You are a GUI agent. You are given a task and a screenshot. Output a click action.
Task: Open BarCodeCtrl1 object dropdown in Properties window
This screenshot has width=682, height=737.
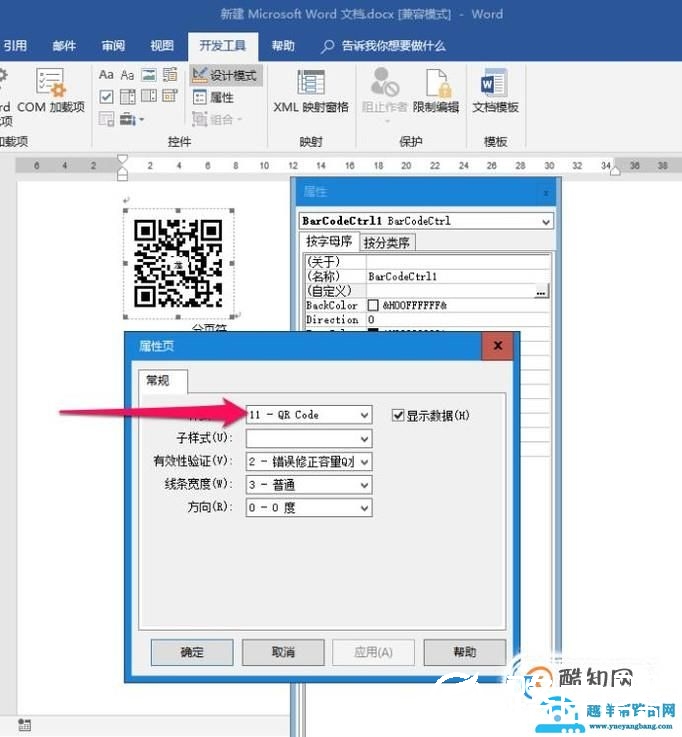tap(546, 221)
